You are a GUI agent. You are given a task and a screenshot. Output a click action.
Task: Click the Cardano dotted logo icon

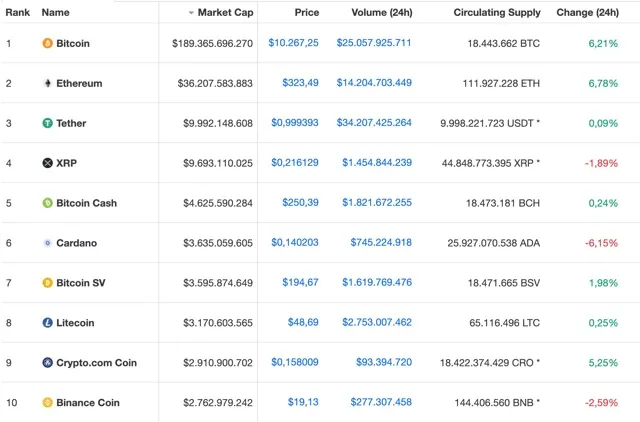click(x=47, y=243)
